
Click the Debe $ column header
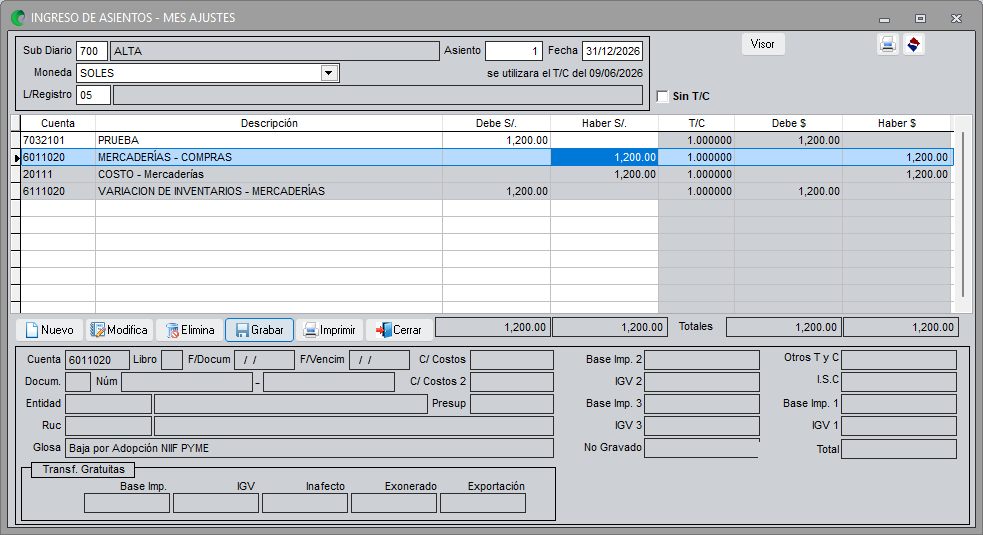coord(789,123)
